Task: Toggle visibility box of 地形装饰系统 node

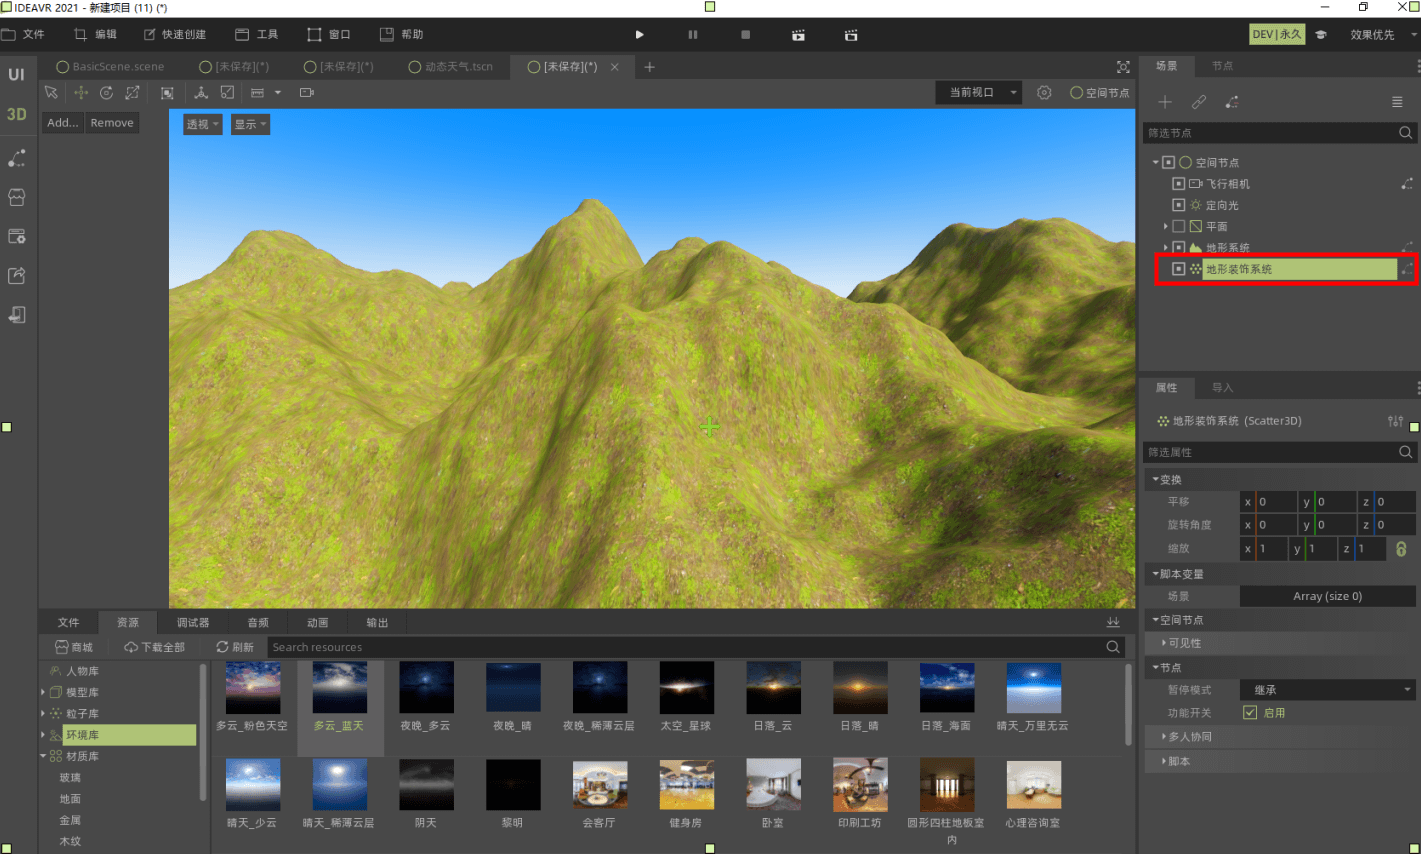Action: 1178,269
